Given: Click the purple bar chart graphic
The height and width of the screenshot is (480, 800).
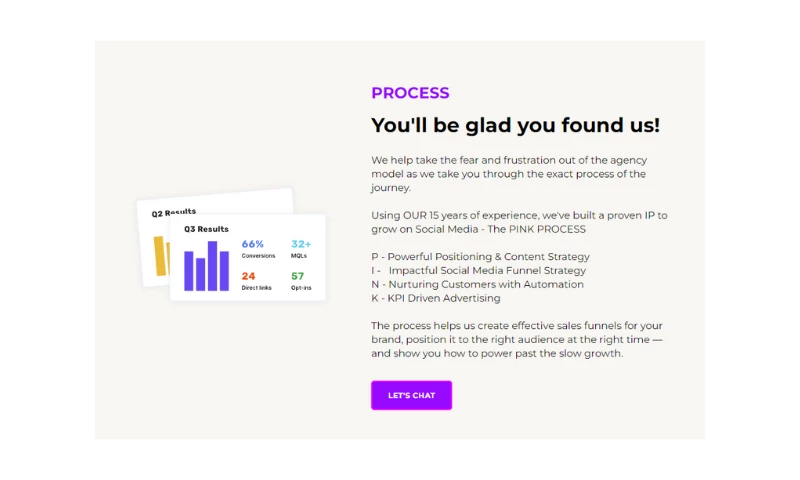Looking at the screenshot, I should [206, 267].
